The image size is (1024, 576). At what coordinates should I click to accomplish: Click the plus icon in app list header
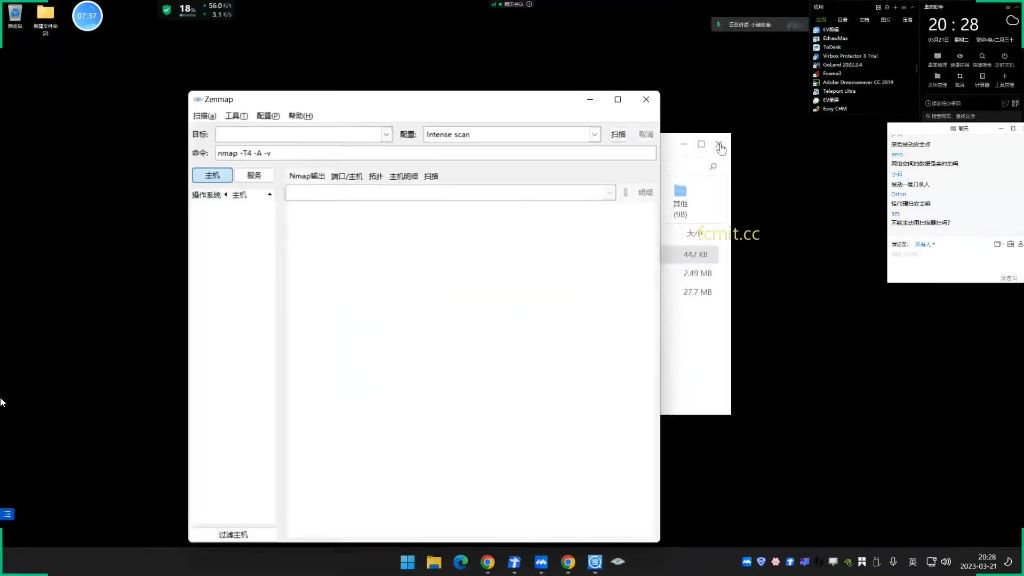coord(895,7)
